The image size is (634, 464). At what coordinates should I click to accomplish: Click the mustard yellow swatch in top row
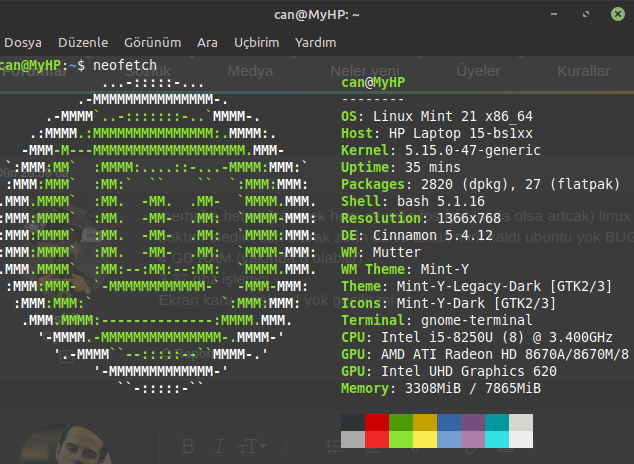tap(425, 422)
